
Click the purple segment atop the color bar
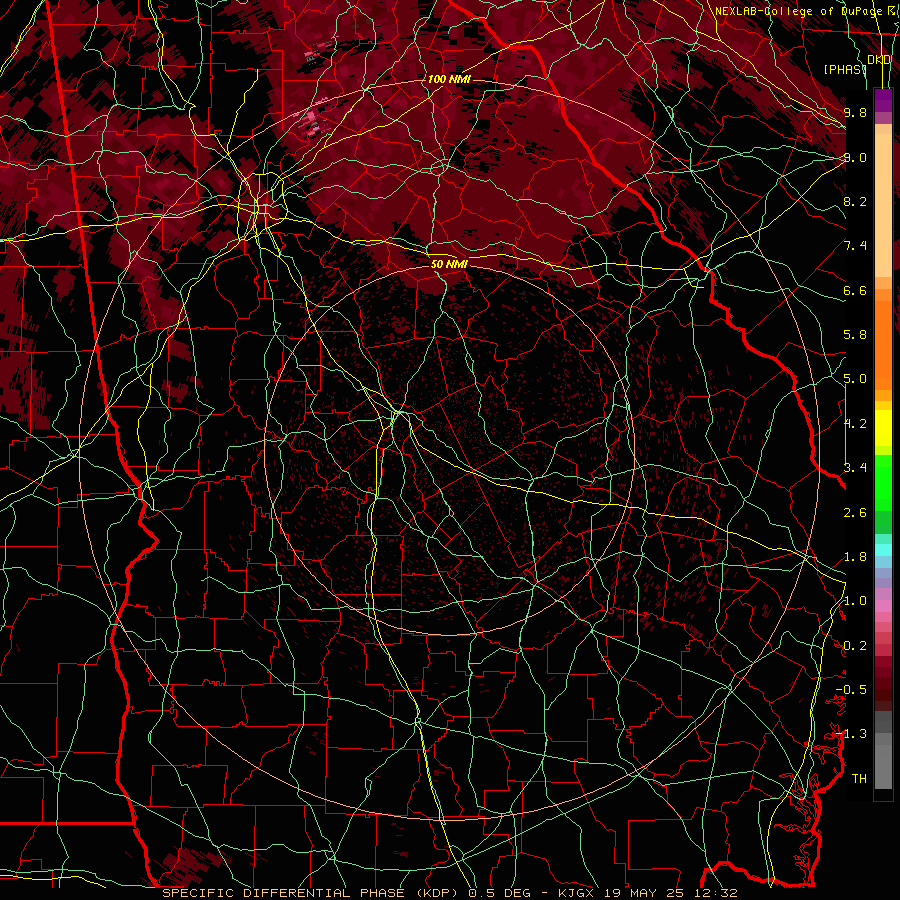(x=883, y=100)
